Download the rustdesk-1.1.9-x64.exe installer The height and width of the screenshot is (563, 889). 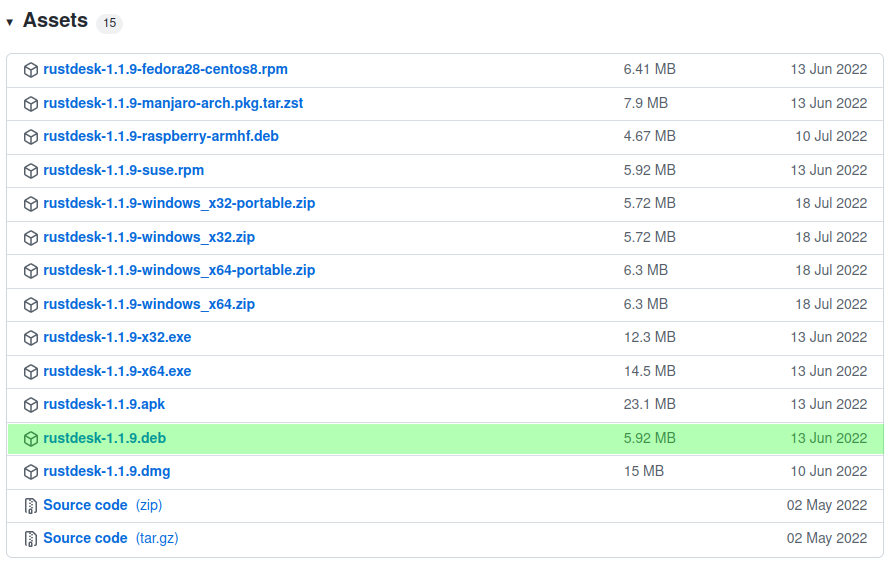tap(117, 372)
